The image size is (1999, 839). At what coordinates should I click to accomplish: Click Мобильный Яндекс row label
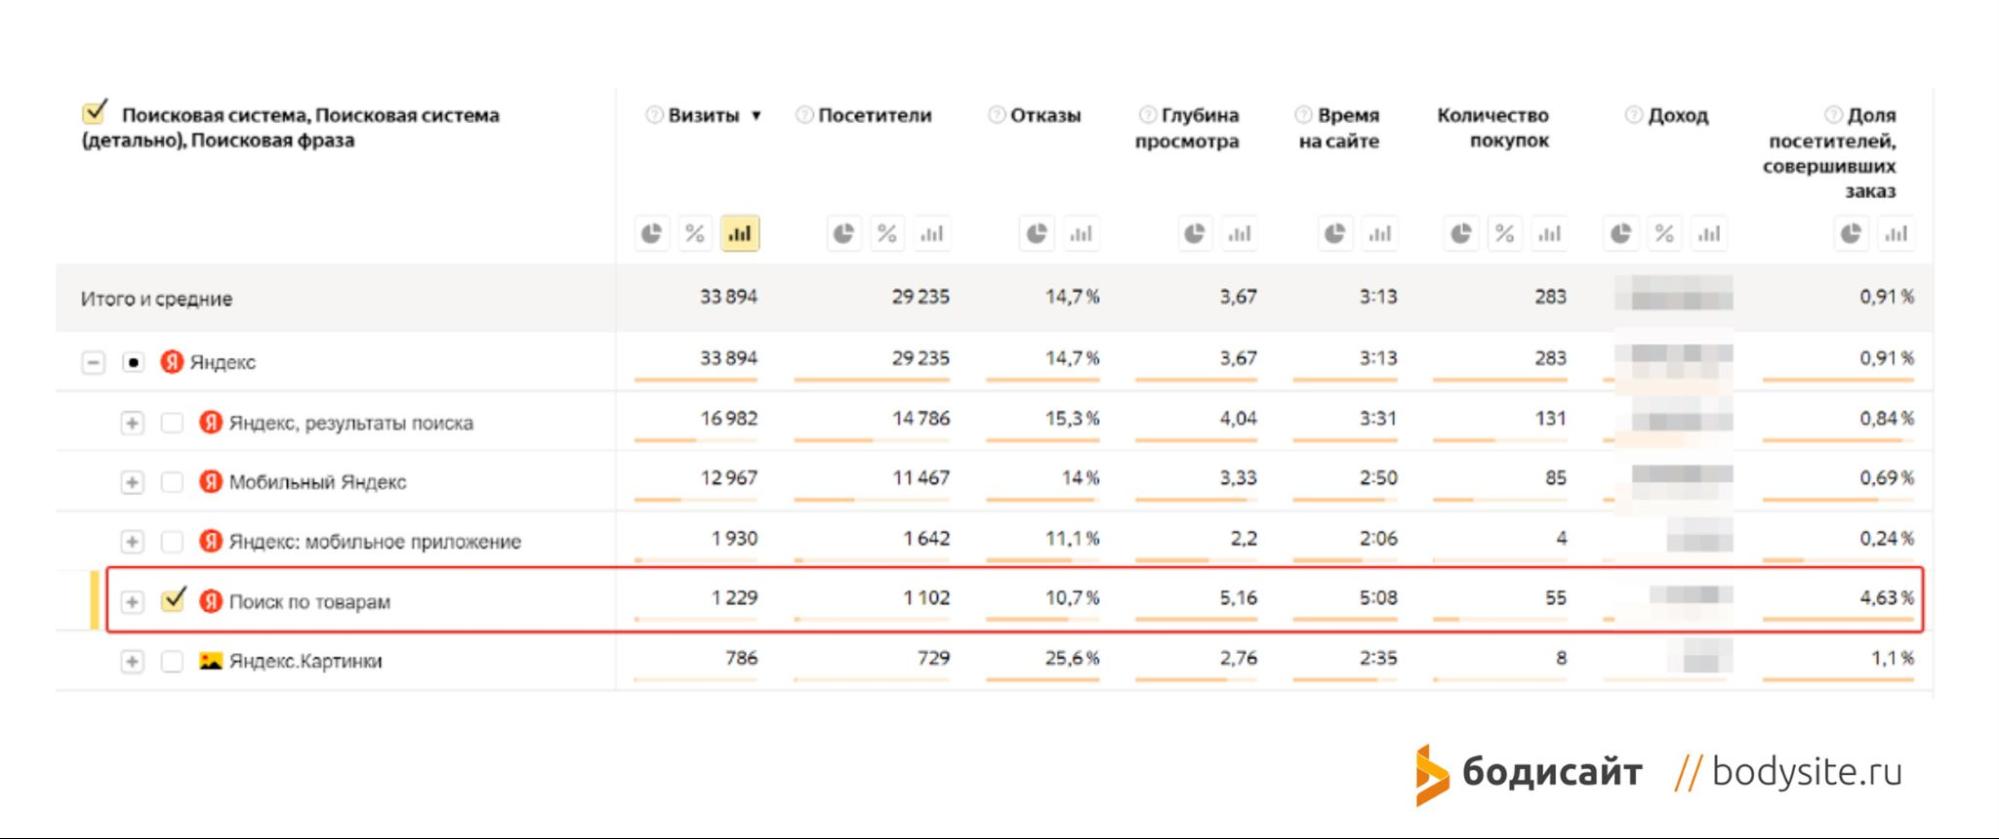tap(318, 482)
